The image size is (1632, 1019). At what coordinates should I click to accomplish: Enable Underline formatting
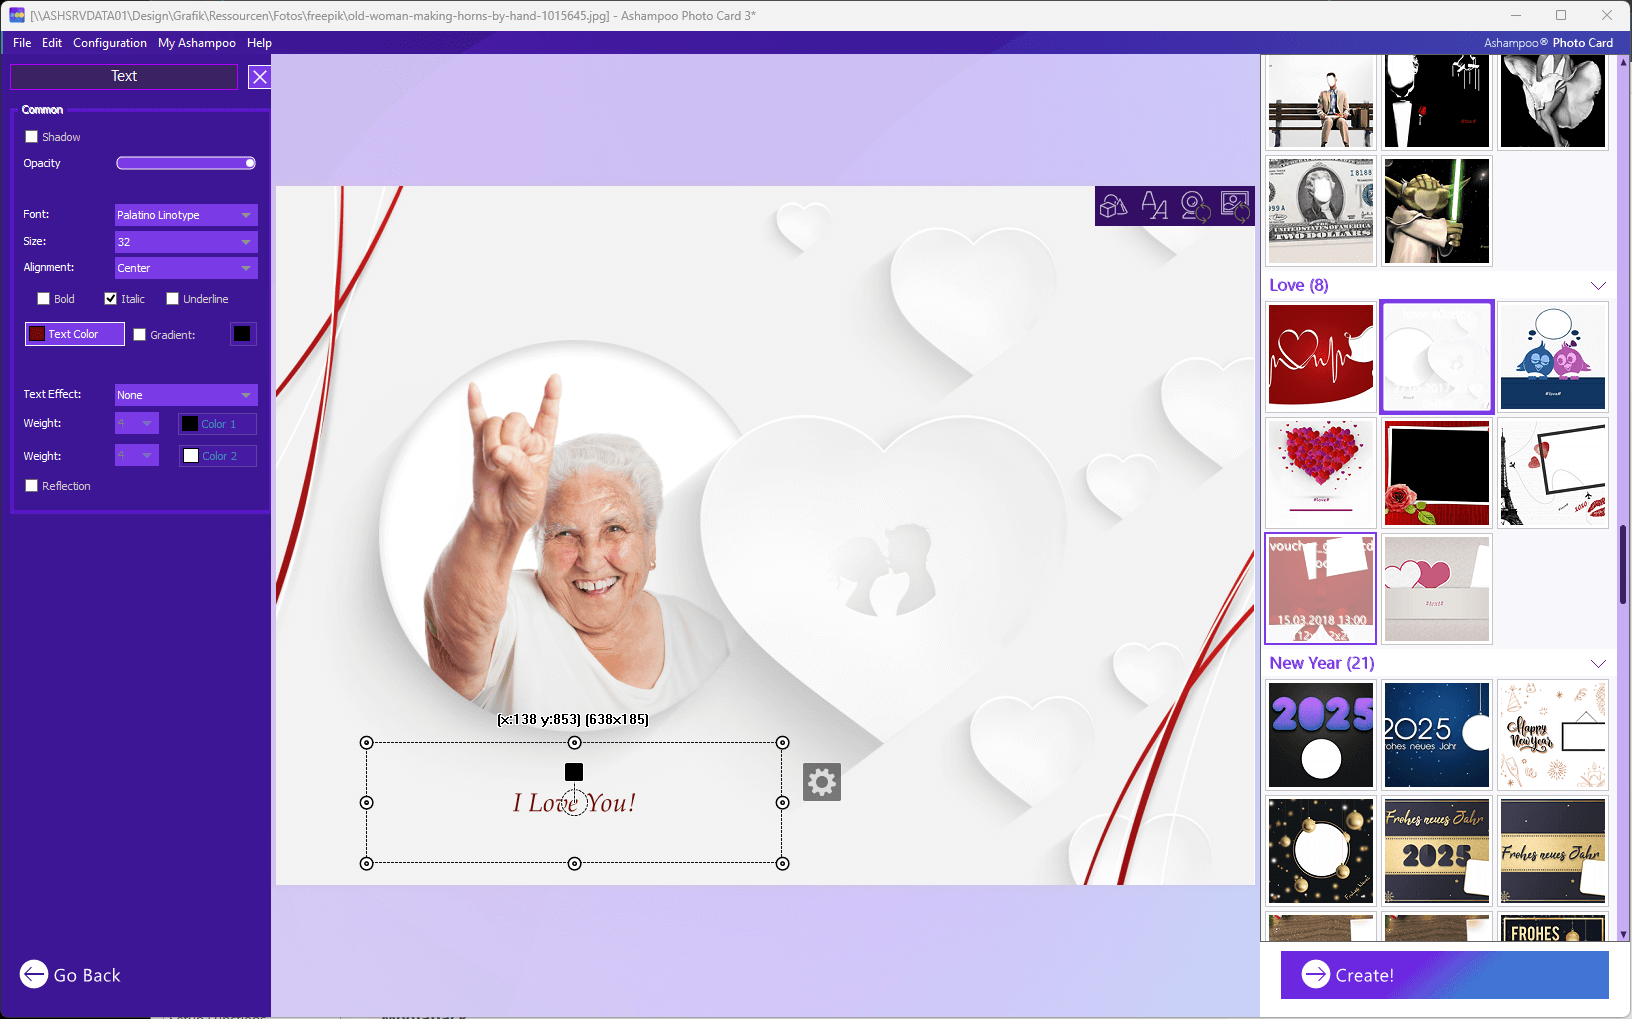(x=172, y=298)
